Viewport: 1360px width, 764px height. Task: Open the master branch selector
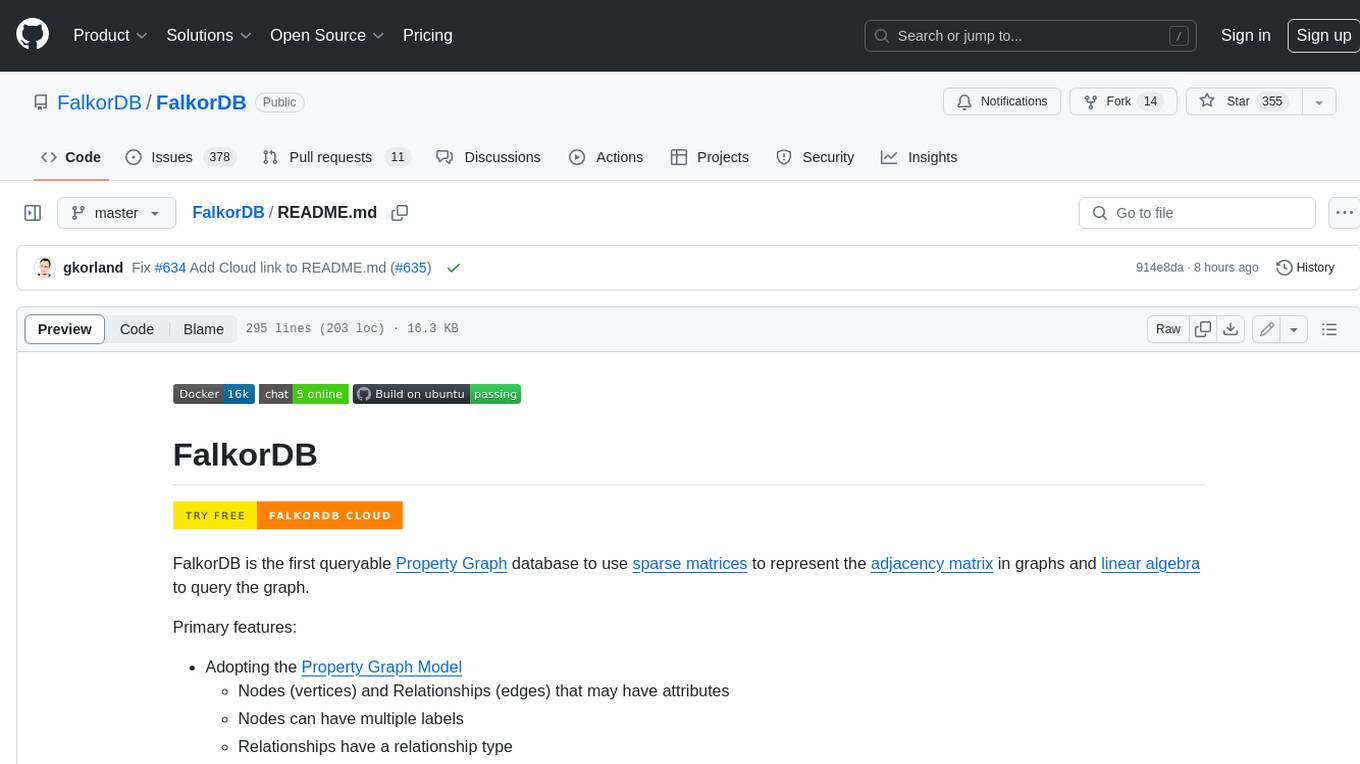(117, 213)
